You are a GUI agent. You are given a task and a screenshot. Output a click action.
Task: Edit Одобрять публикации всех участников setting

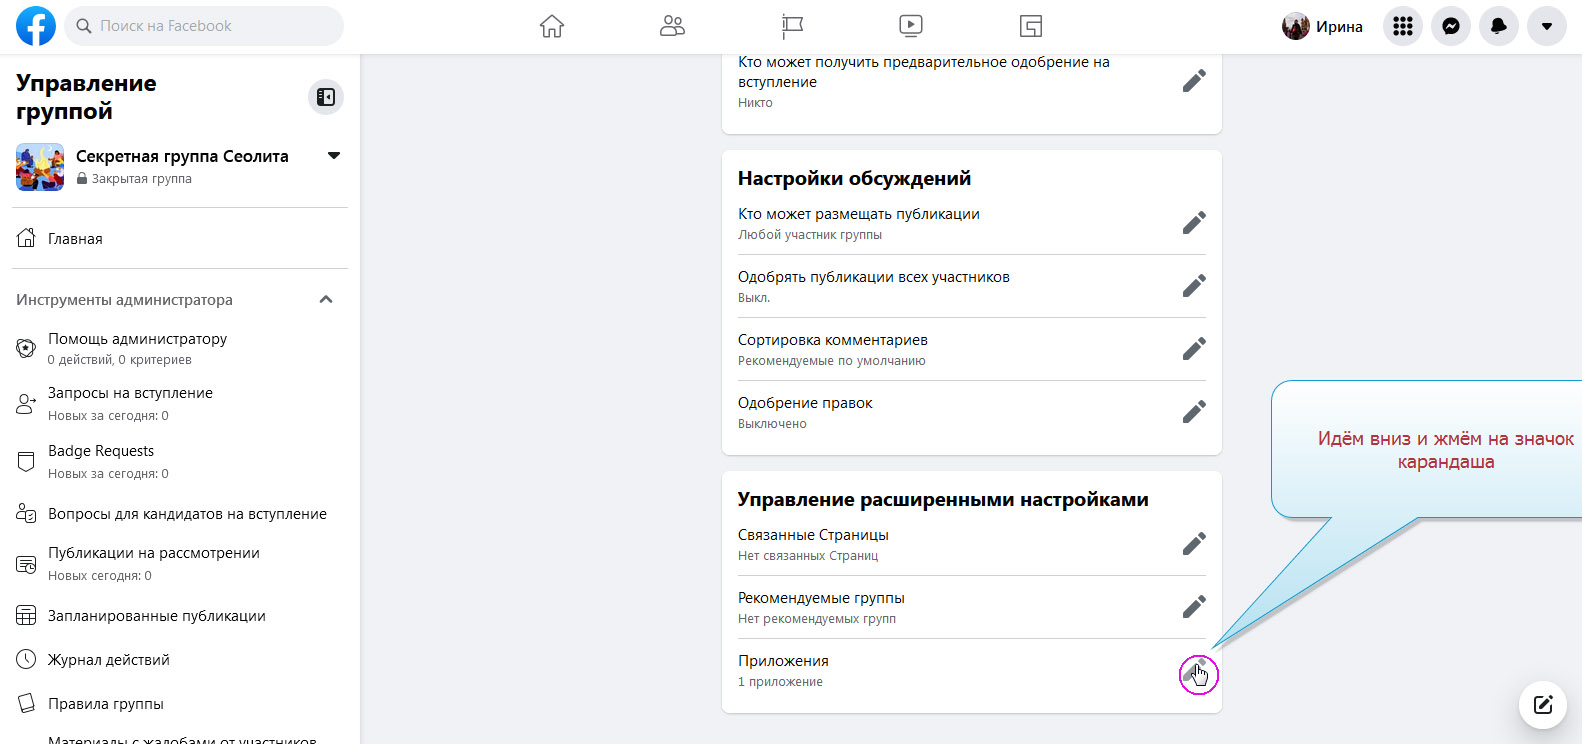click(1194, 286)
